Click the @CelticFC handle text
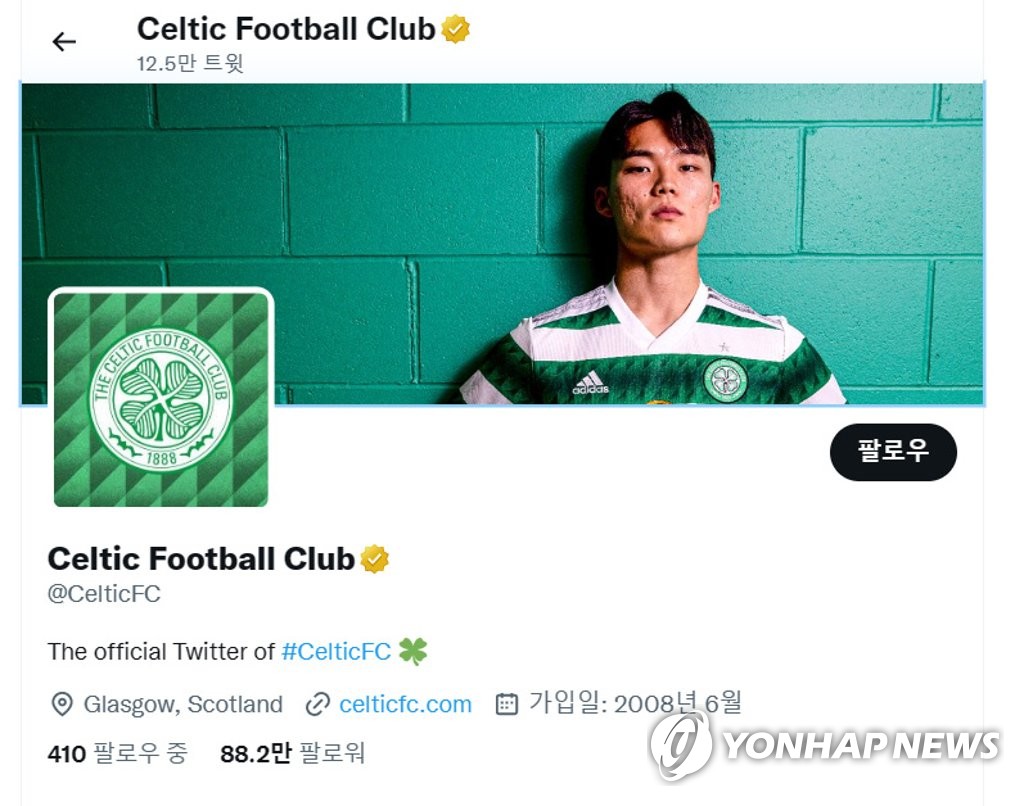The image size is (1024, 806). tap(104, 594)
